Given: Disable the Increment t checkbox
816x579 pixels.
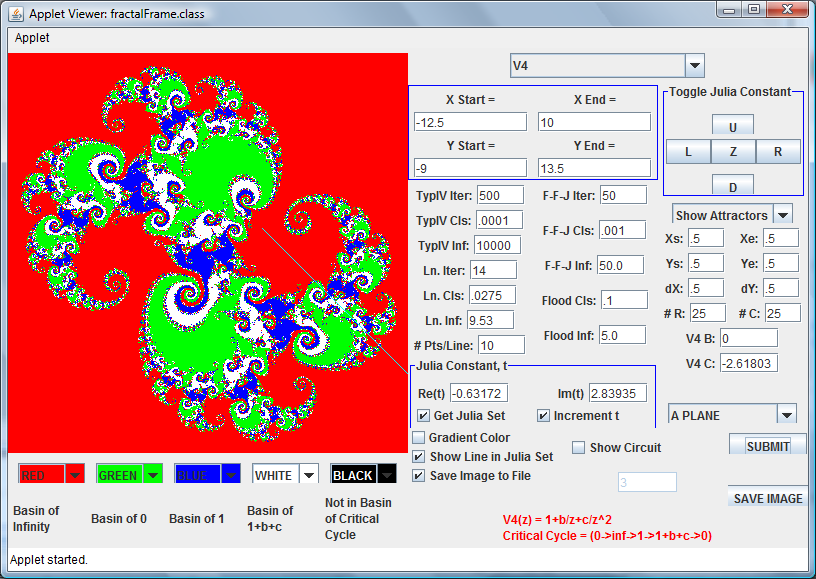Looking at the screenshot, I should 544,416.
